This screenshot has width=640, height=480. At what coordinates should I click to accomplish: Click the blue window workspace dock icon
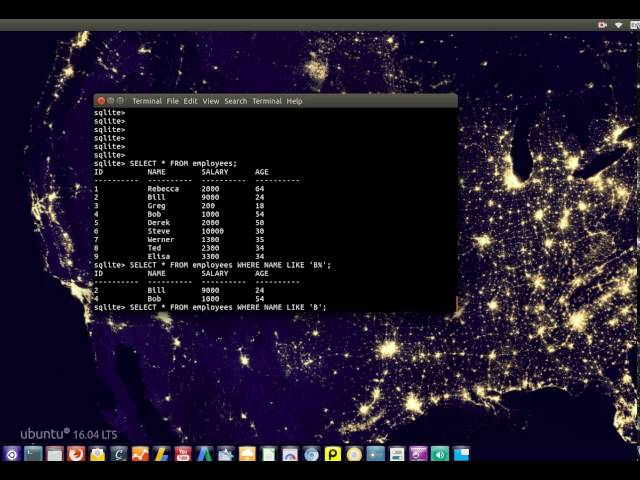click(461, 454)
